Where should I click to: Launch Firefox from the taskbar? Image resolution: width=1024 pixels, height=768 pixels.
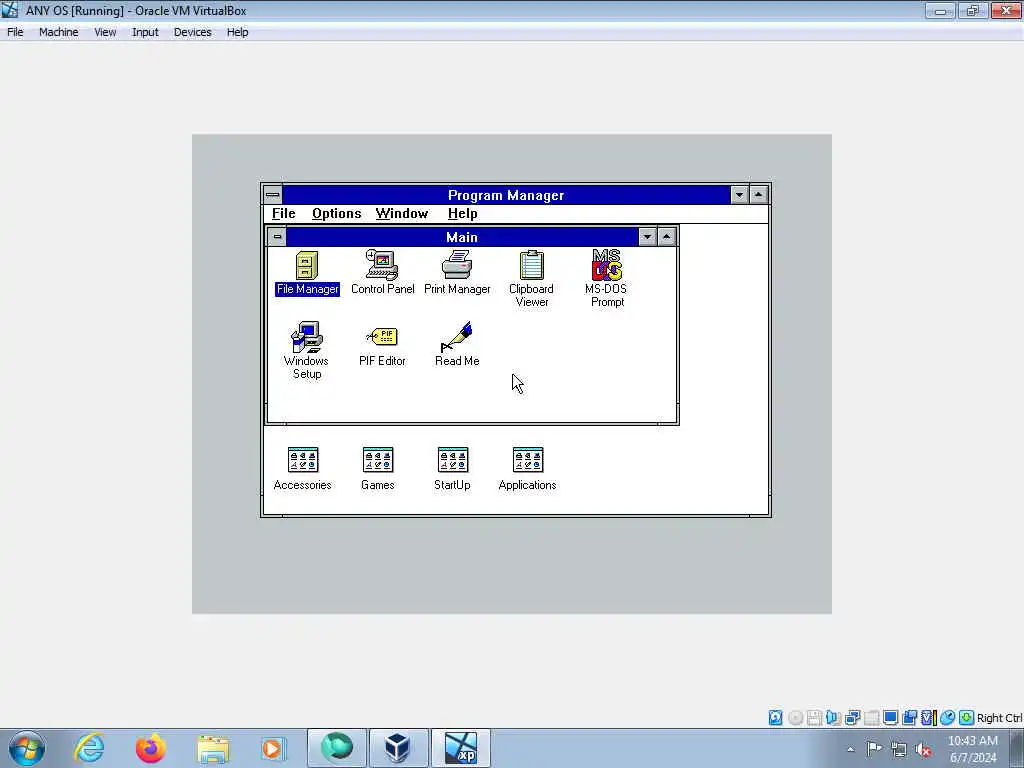pos(150,748)
